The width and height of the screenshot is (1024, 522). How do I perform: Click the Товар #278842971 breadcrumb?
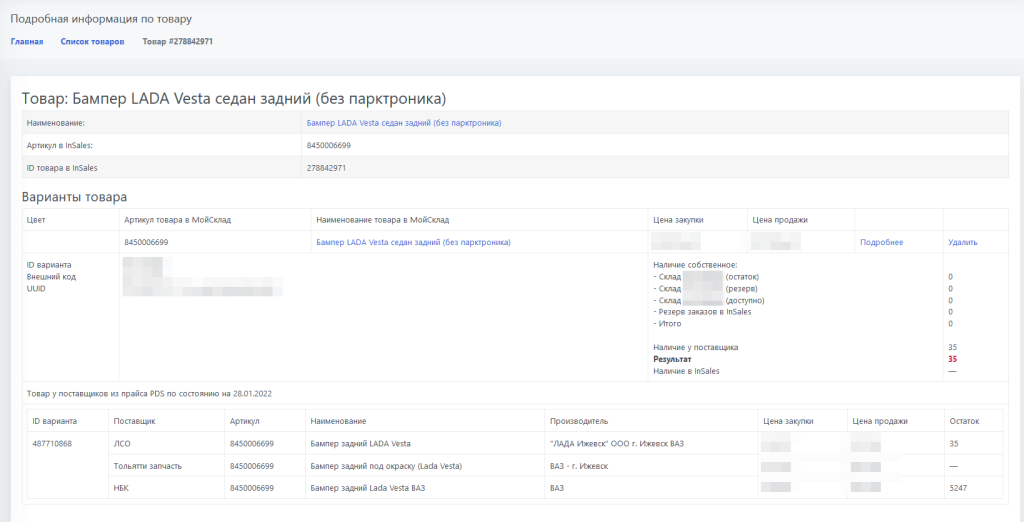[x=177, y=42]
